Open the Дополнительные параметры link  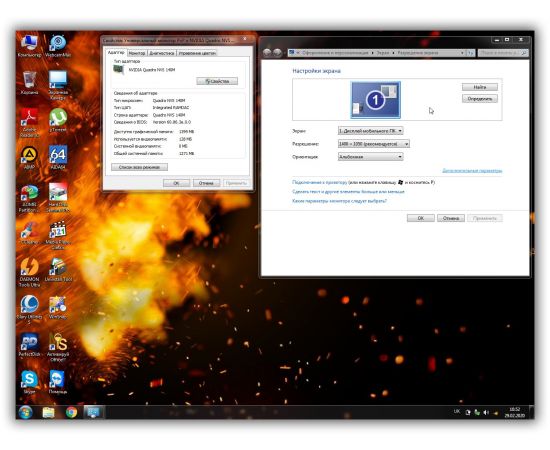tap(472, 171)
